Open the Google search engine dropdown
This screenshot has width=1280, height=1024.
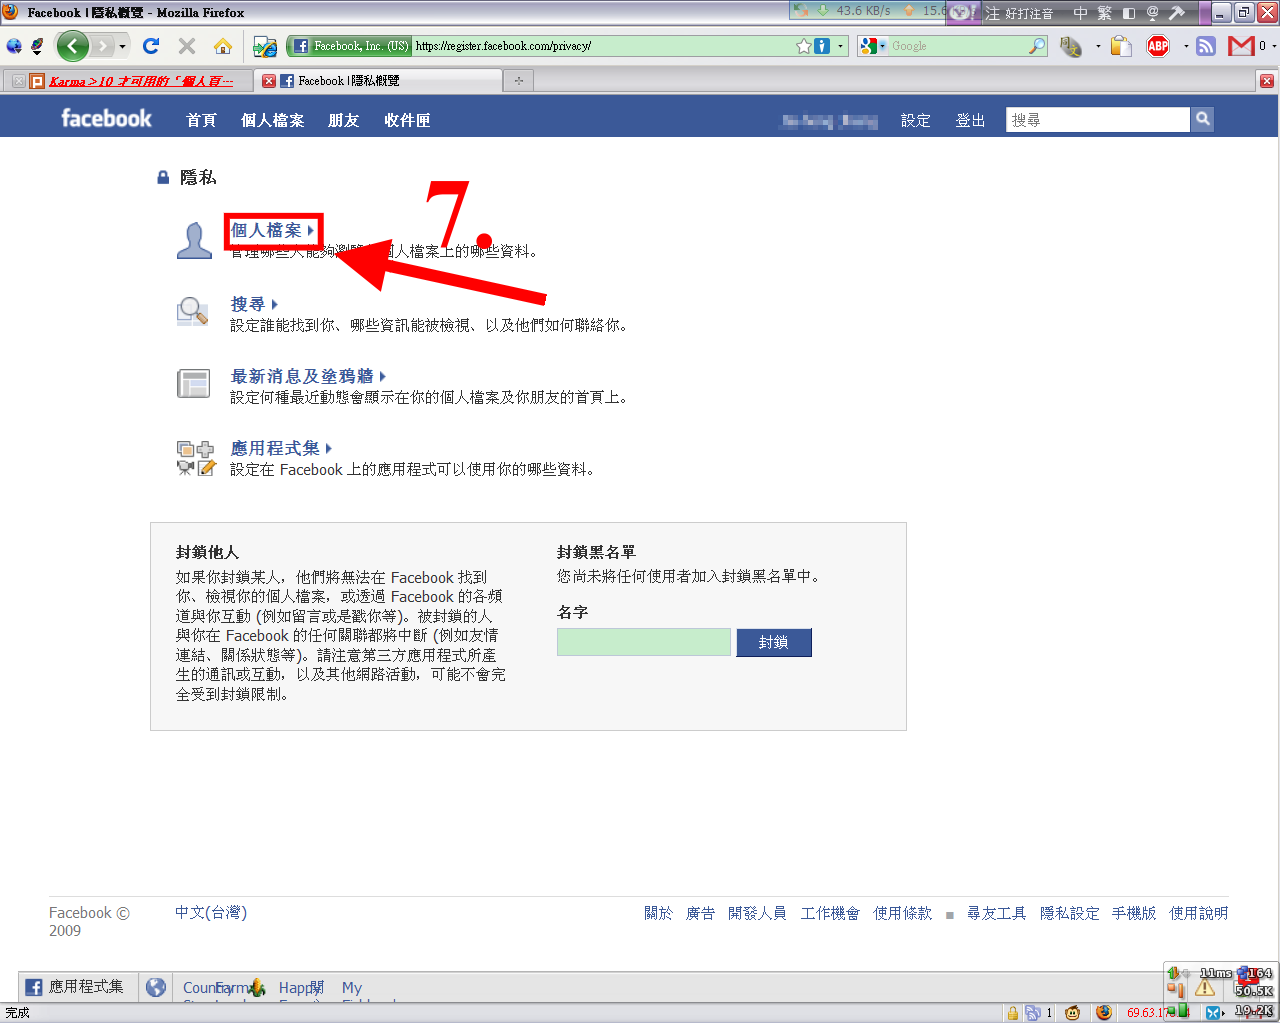[873, 46]
